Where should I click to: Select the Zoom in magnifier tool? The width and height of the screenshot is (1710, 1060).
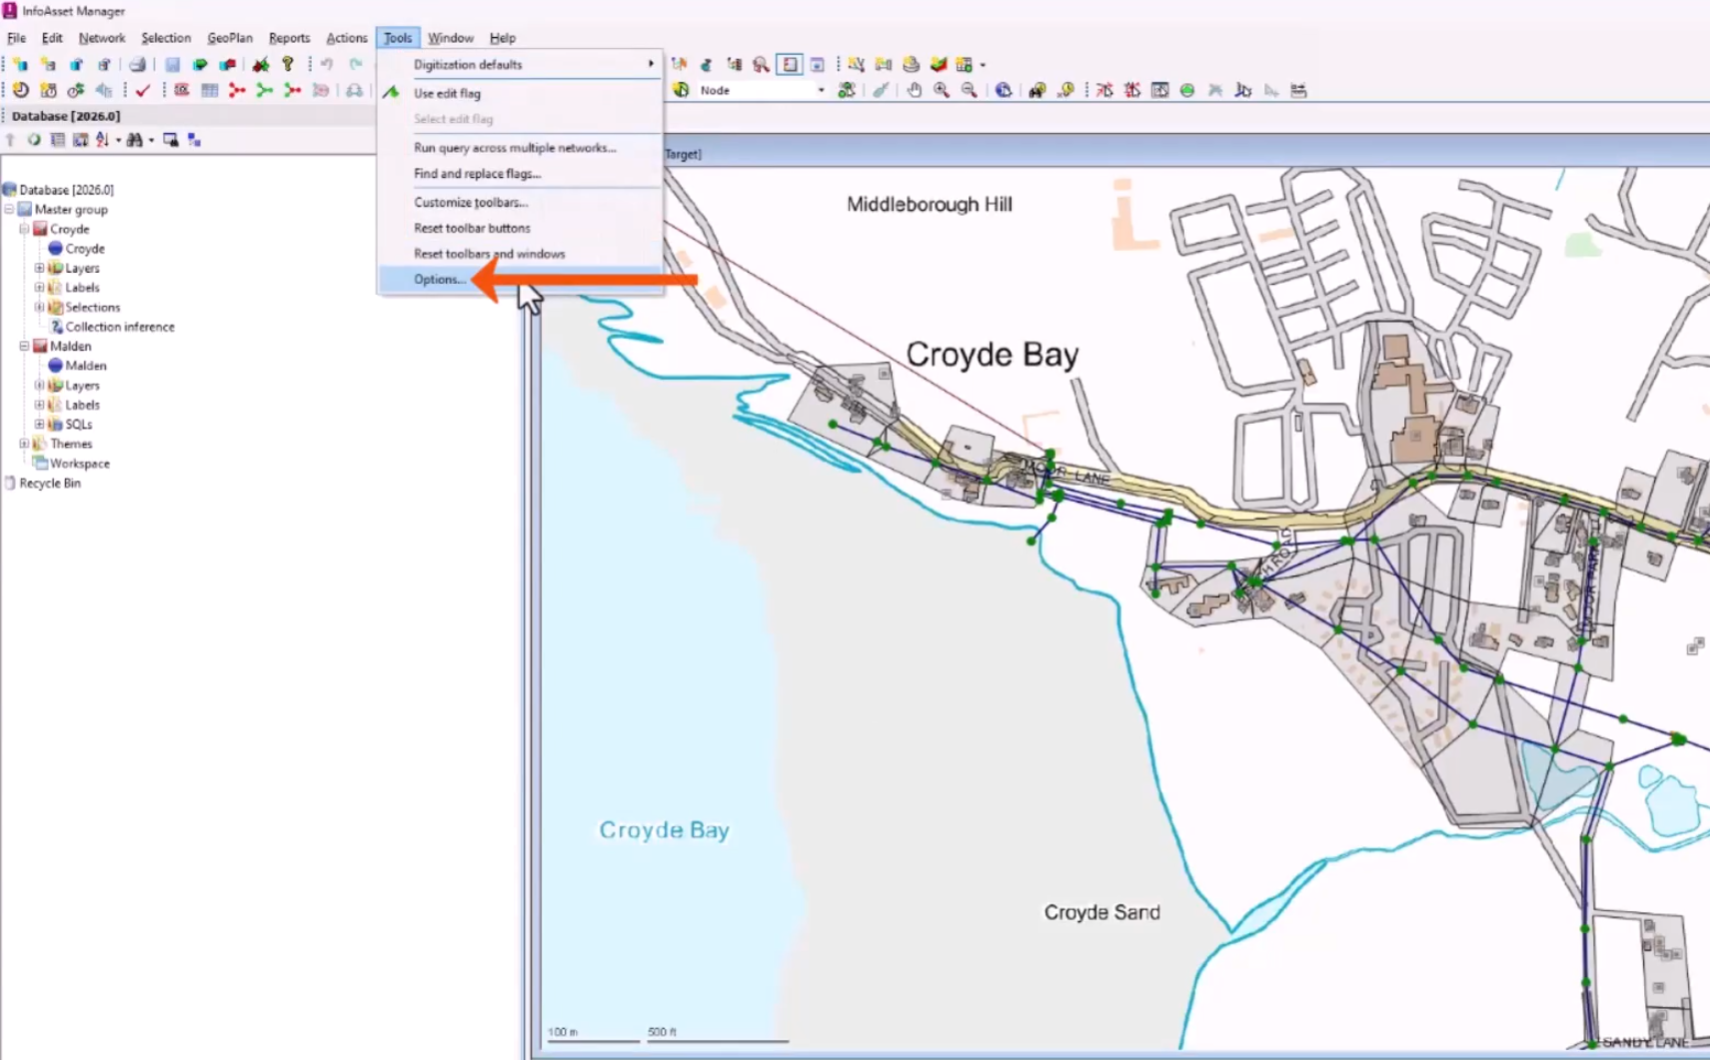941,91
